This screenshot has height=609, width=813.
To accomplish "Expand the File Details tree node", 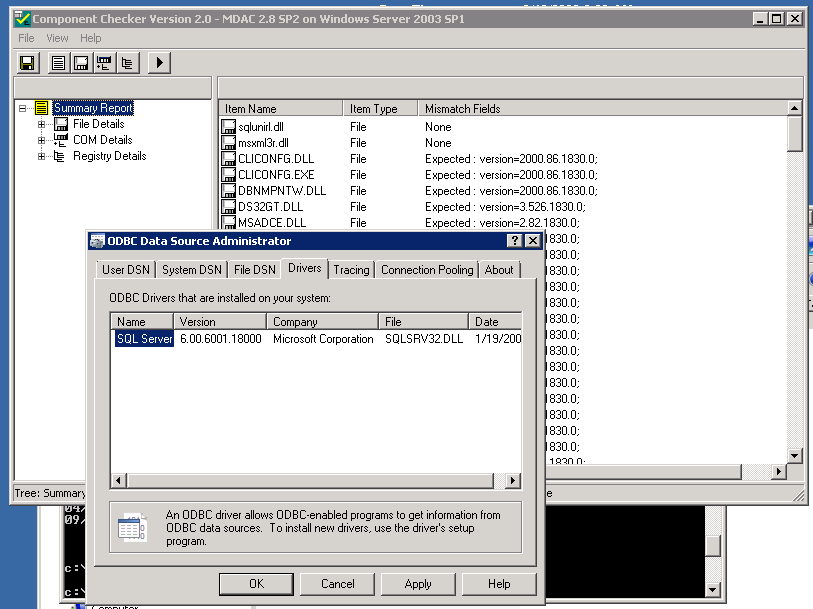I will click(42, 124).
